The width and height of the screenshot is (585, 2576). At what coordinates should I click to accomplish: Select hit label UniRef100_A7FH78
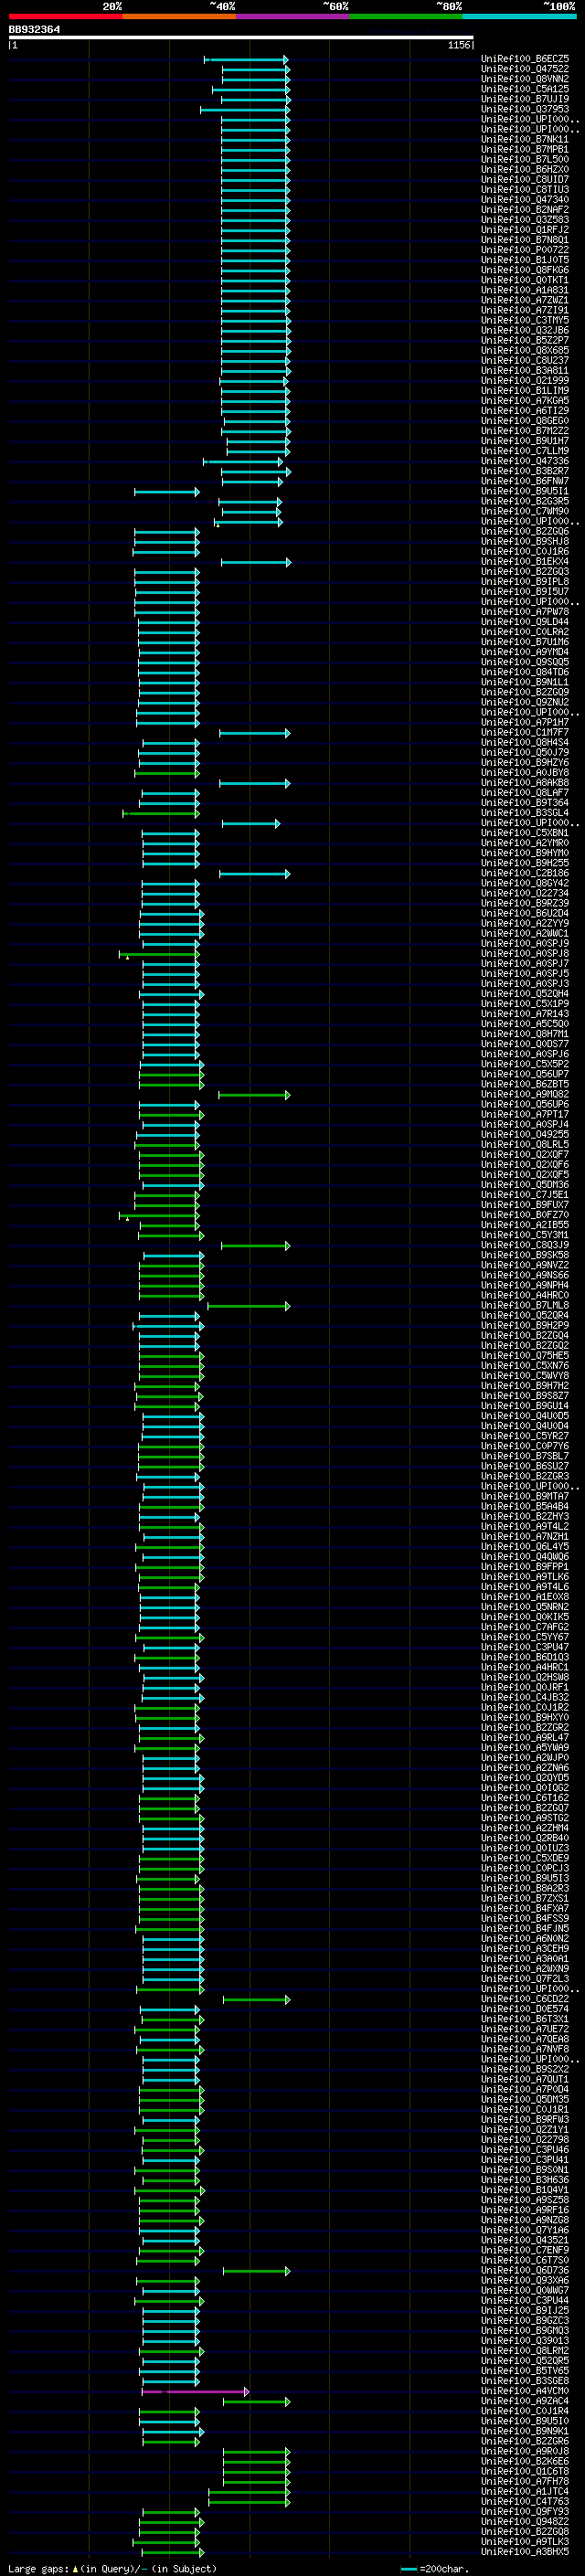point(525,2481)
